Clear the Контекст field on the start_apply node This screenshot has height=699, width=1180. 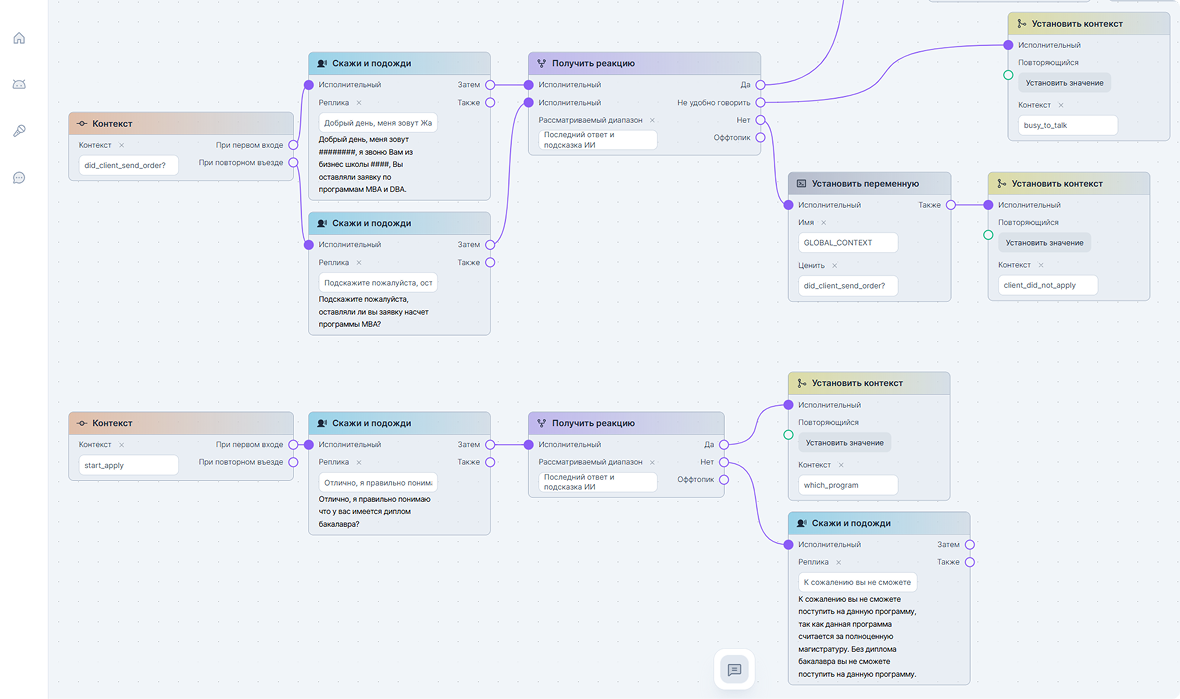pyautogui.click(x=121, y=445)
